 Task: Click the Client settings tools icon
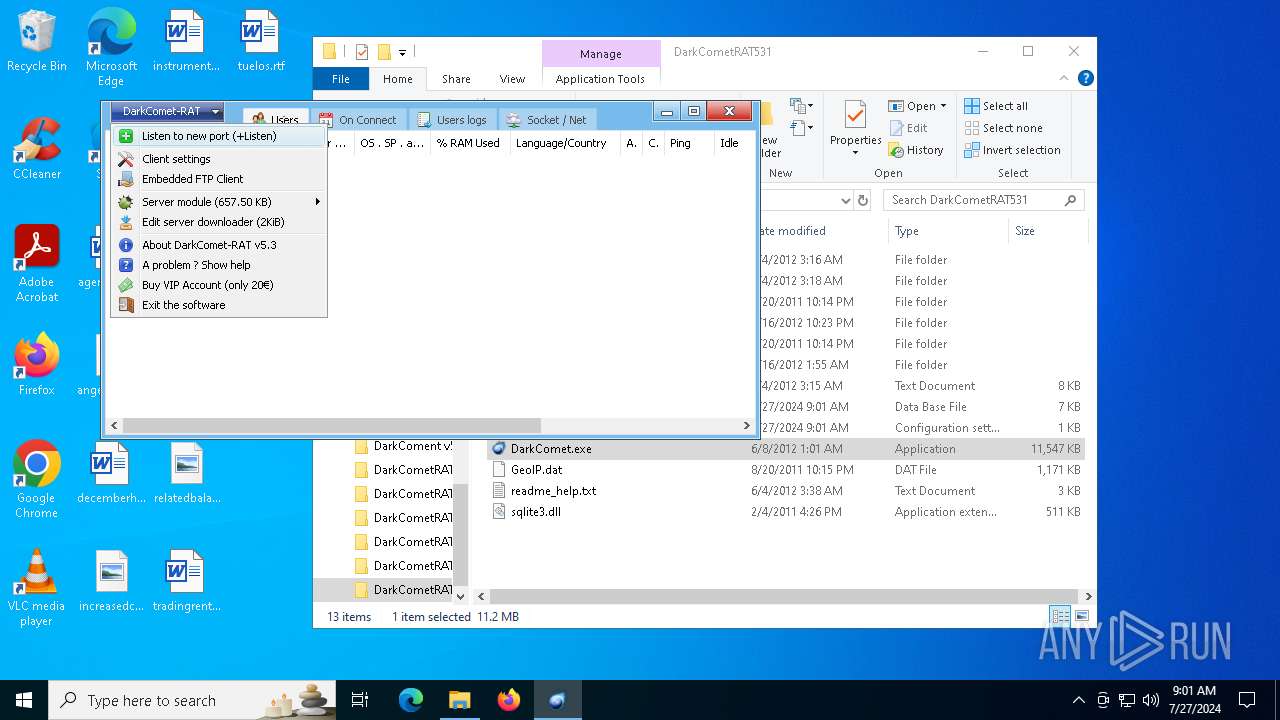126,159
